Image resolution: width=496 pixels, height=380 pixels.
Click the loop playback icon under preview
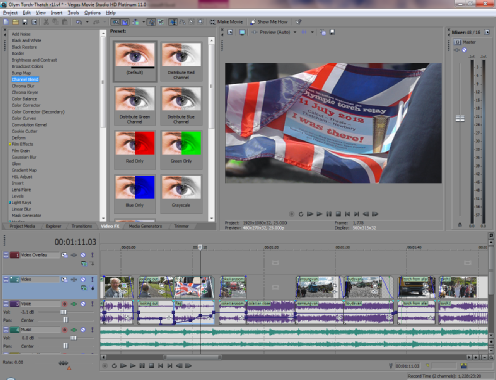pos(301,214)
